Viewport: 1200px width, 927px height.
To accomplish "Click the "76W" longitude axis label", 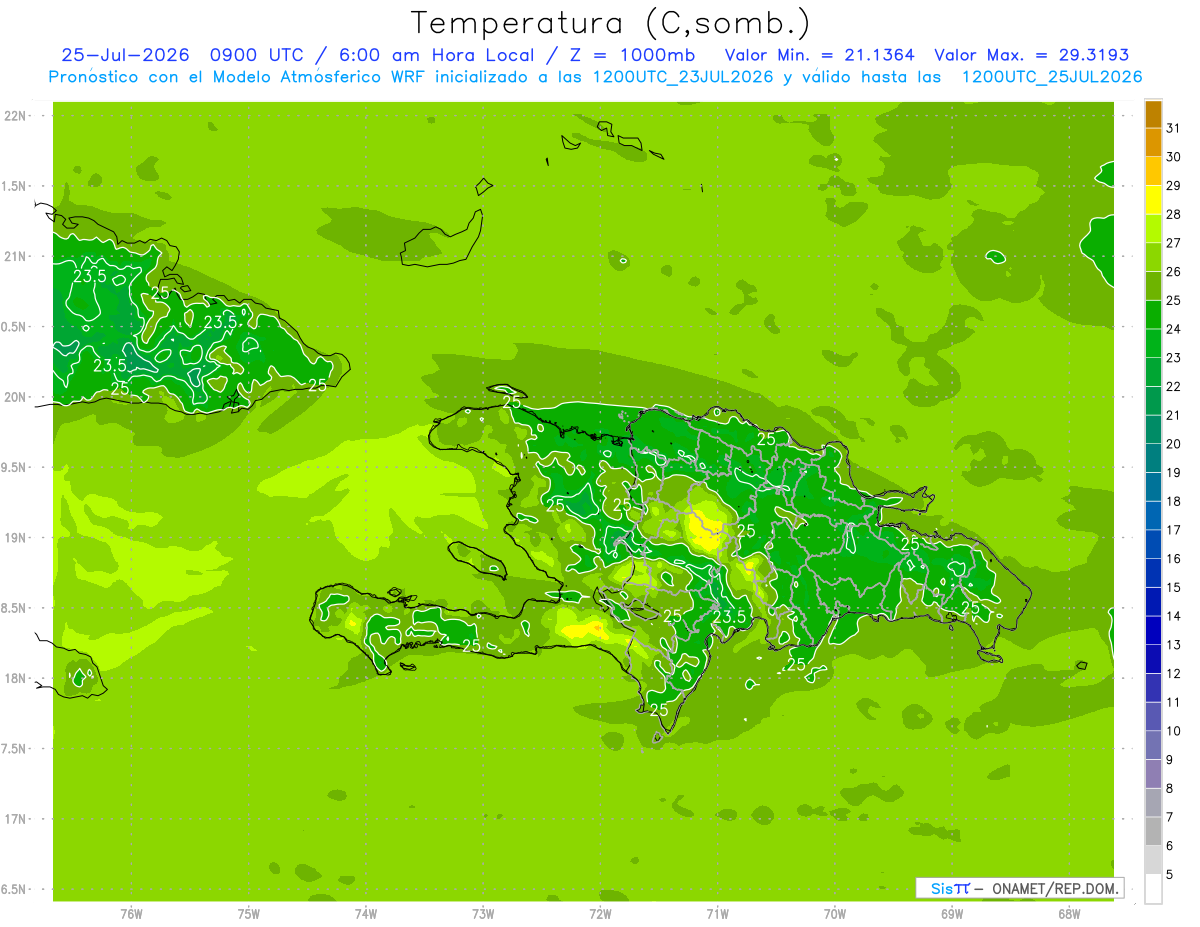I will click(131, 914).
